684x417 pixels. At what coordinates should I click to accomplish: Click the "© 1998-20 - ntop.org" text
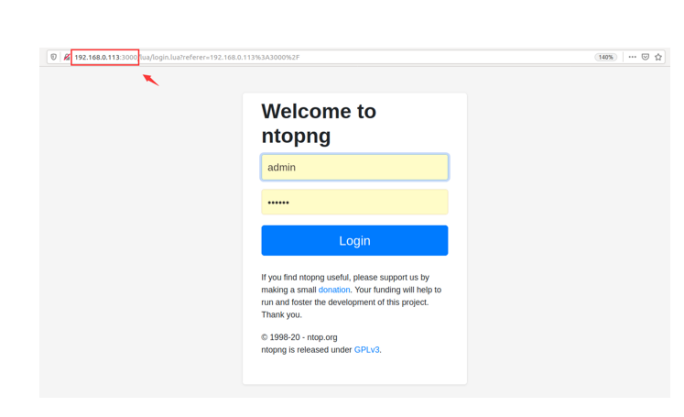[x=299, y=337]
